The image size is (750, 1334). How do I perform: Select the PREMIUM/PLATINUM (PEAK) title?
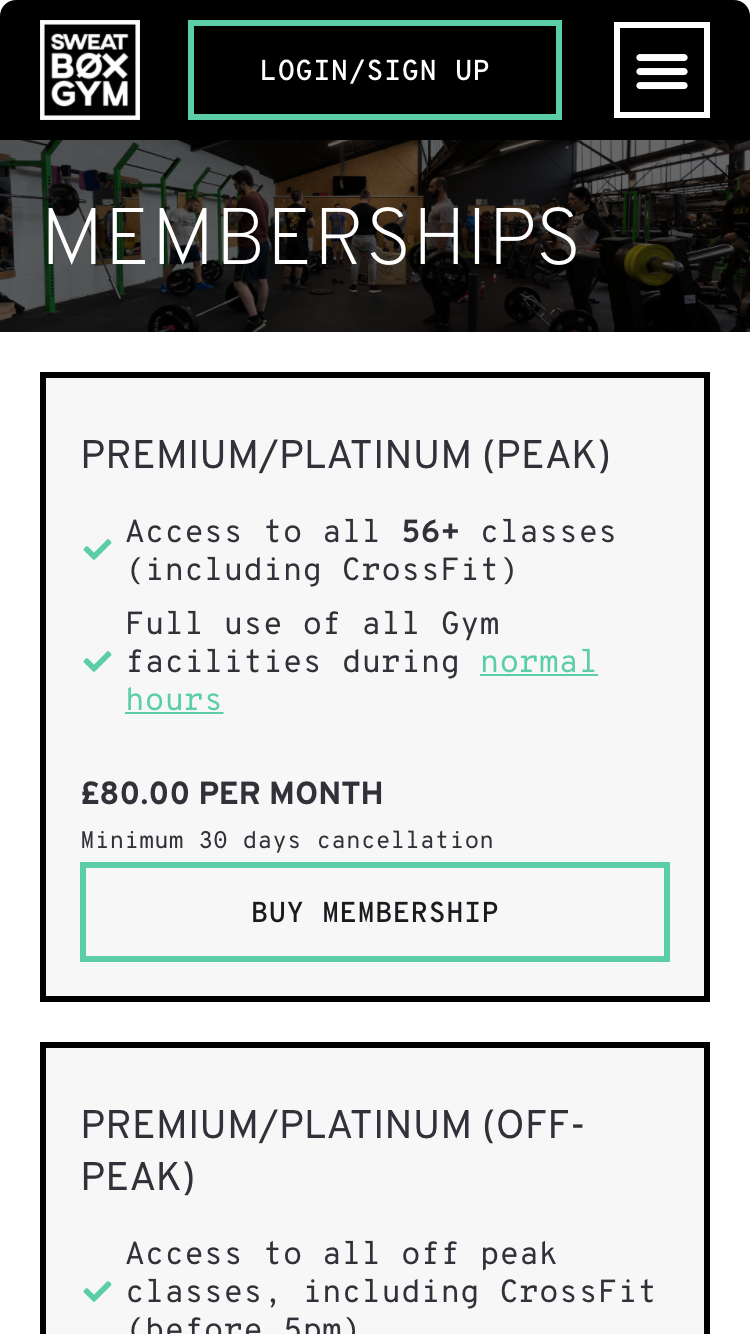click(x=345, y=456)
